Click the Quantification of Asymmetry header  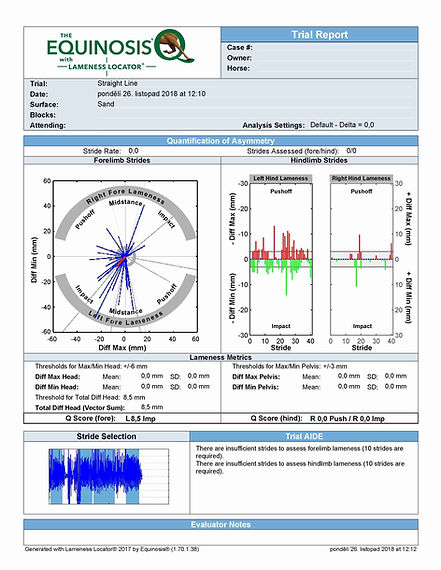[221, 141]
